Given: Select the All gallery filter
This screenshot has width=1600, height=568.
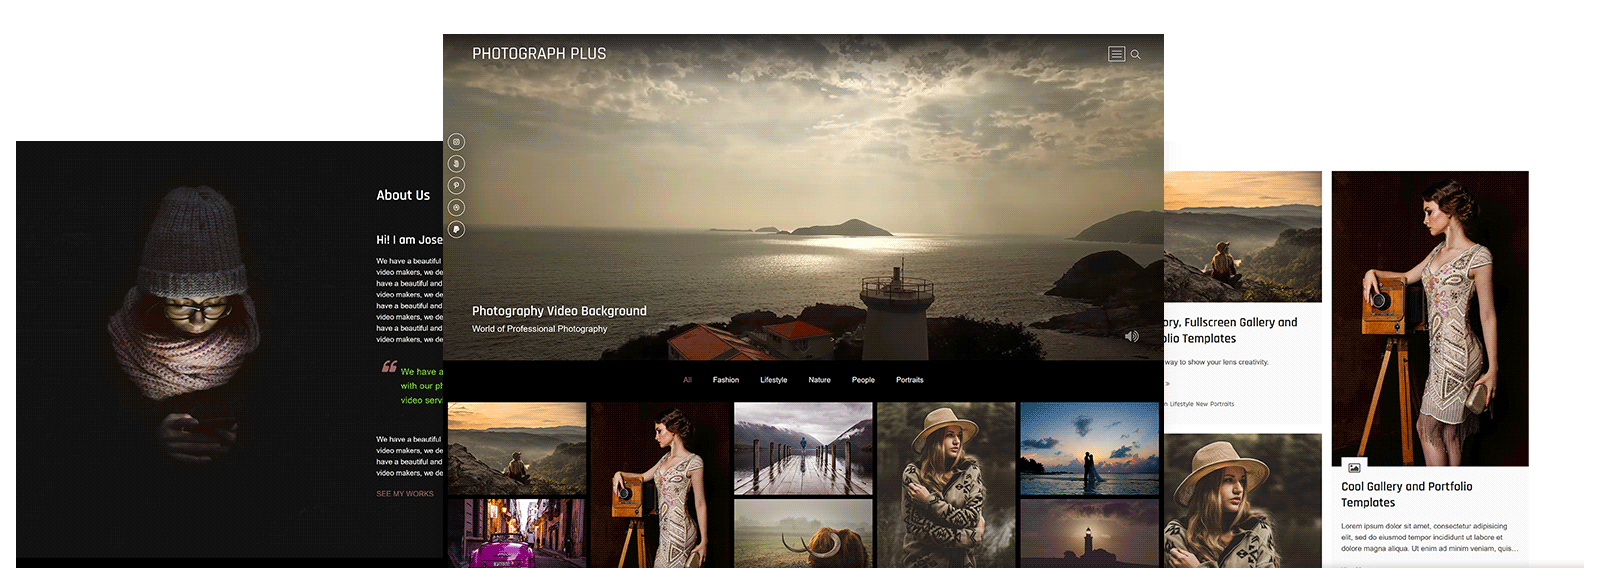Looking at the screenshot, I should [x=687, y=380].
